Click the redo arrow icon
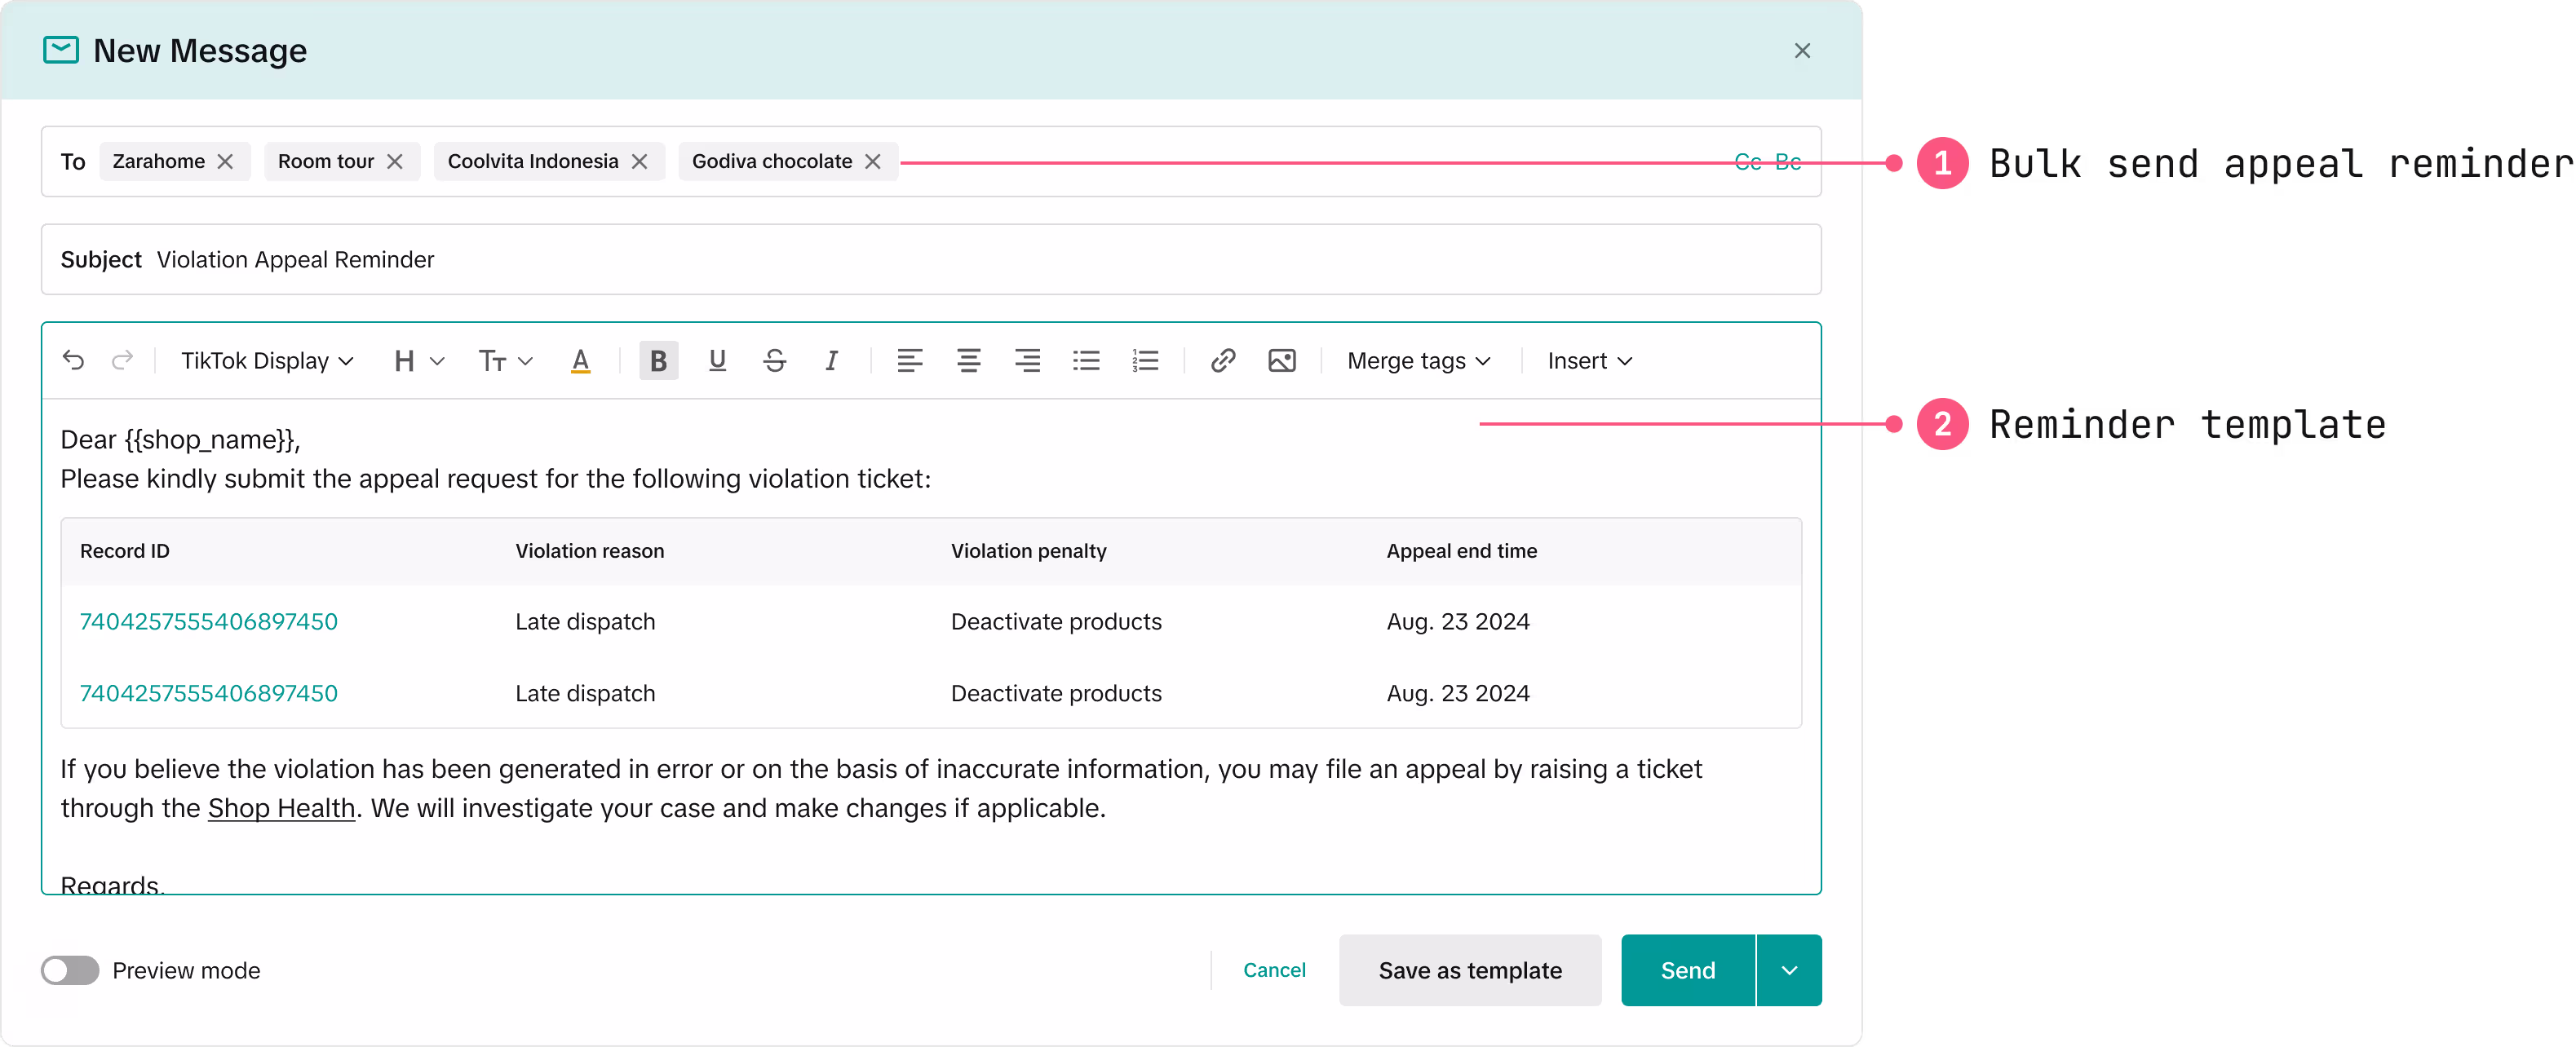The height and width of the screenshot is (1047, 2576). (122, 360)
